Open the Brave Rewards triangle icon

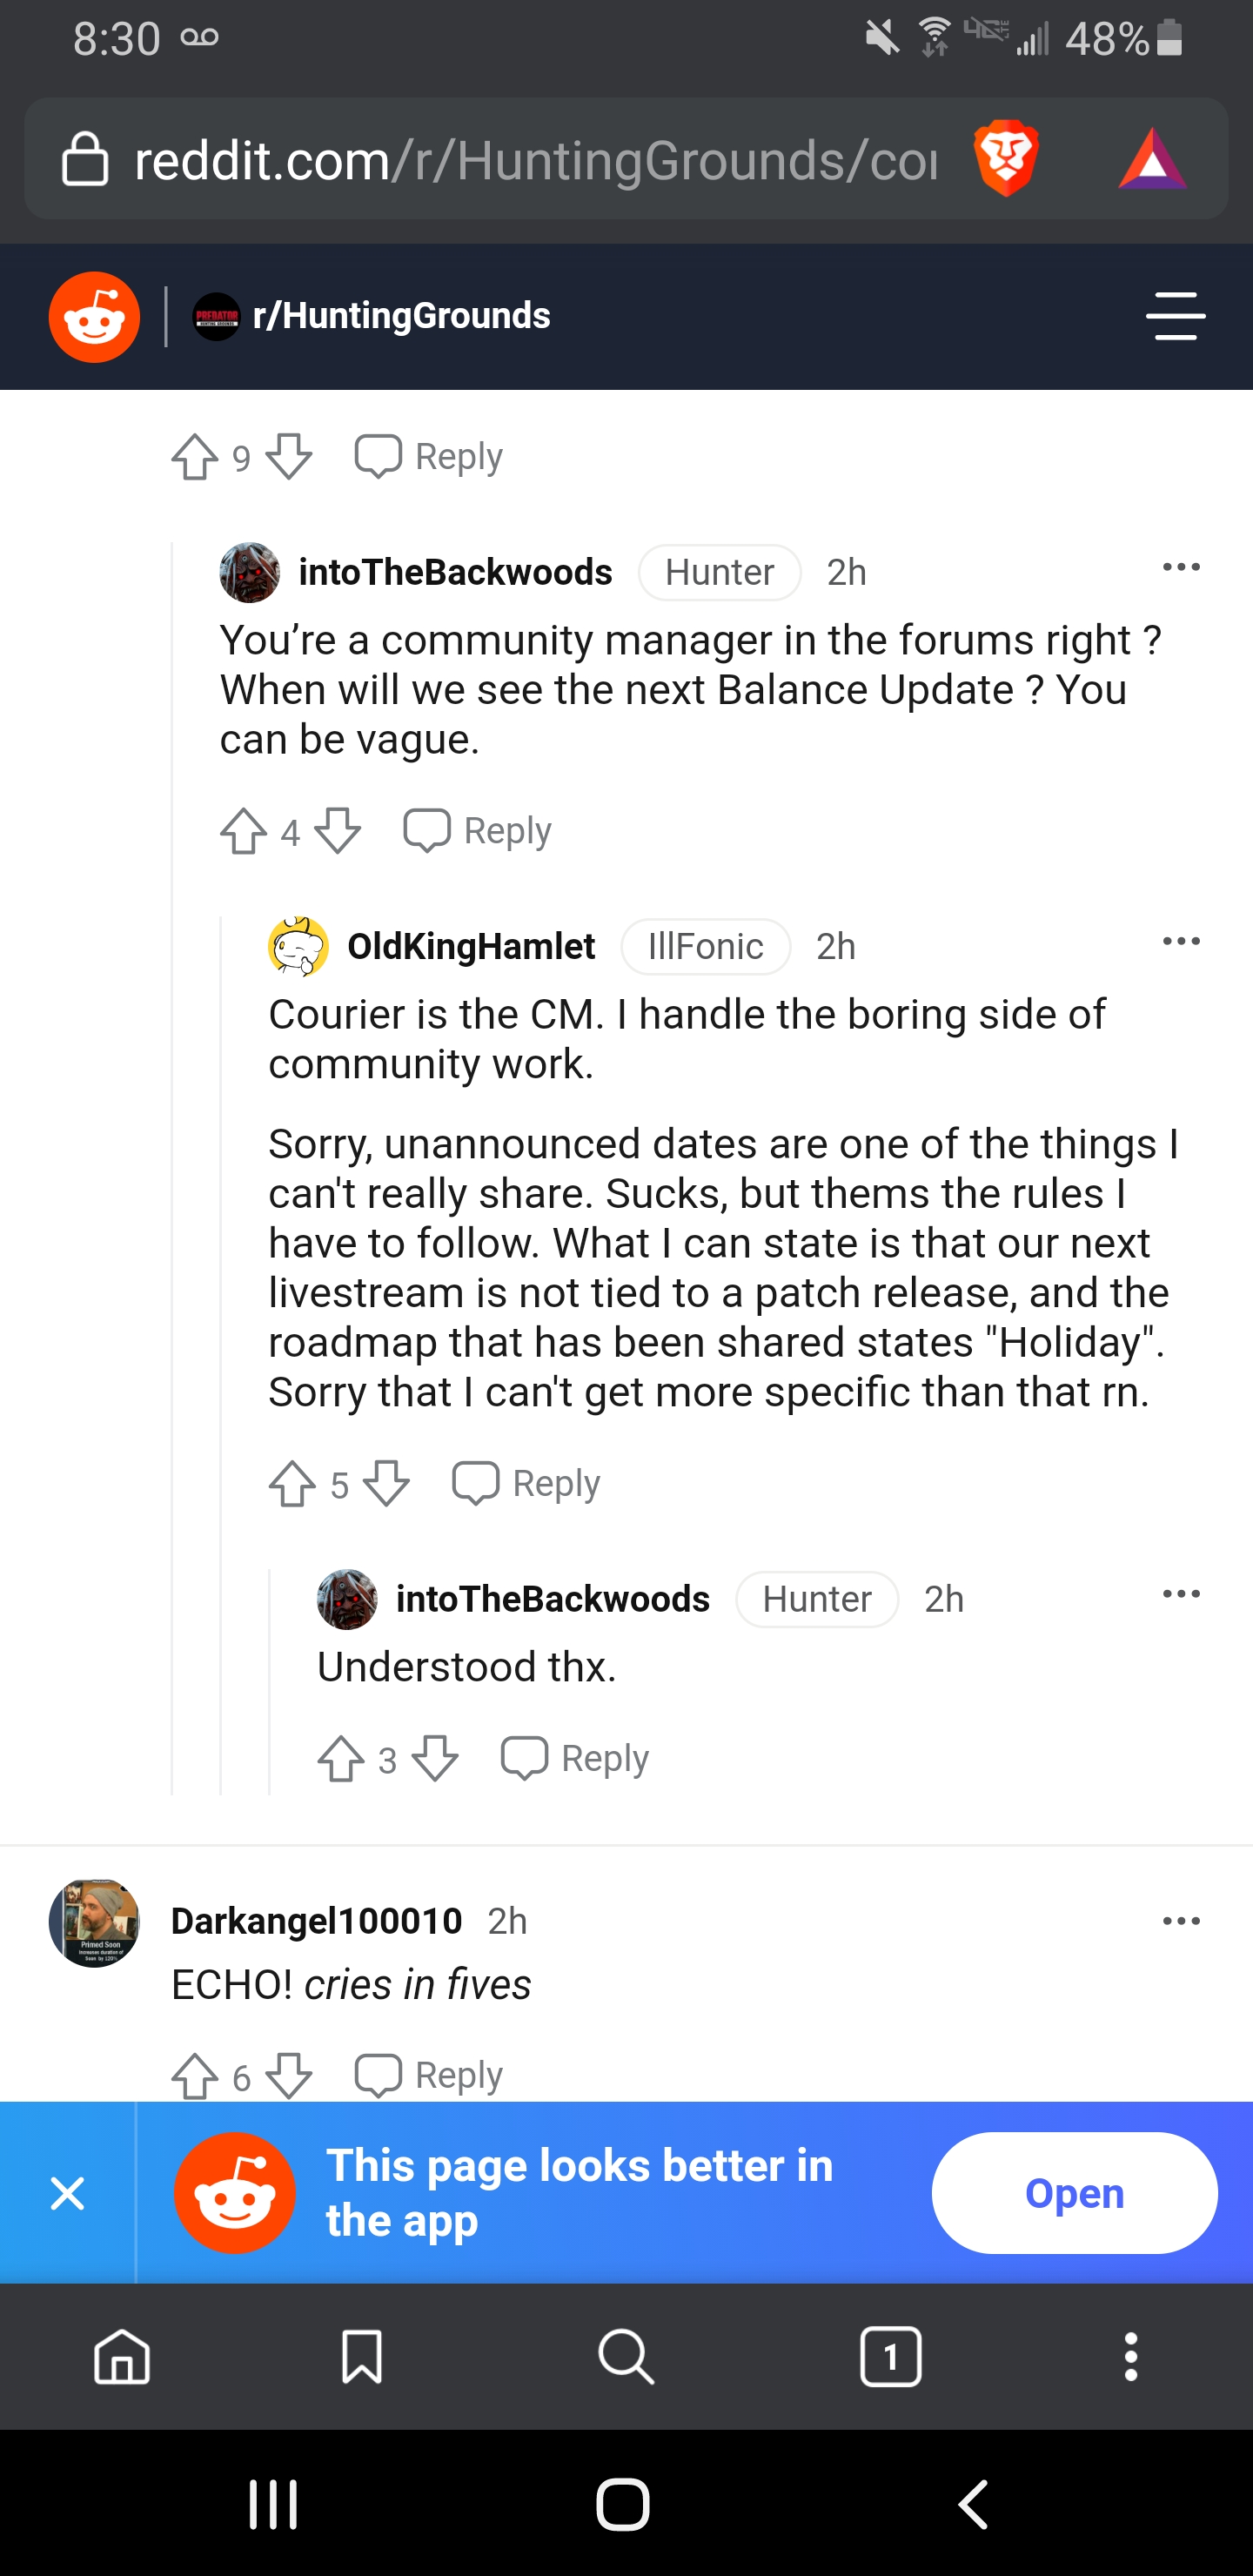coord(1152,159)
